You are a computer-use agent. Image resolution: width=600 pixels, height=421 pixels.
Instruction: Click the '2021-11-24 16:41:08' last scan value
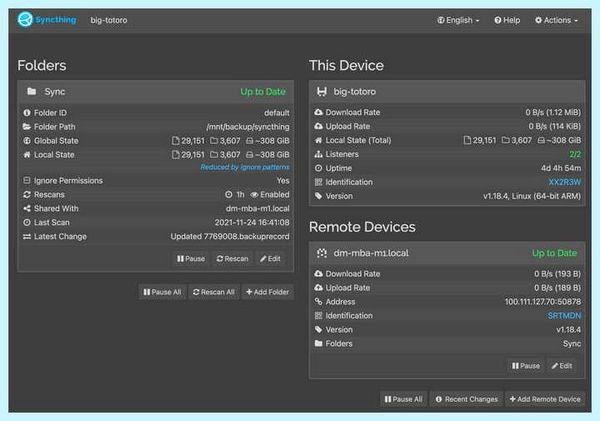(252, 222)
